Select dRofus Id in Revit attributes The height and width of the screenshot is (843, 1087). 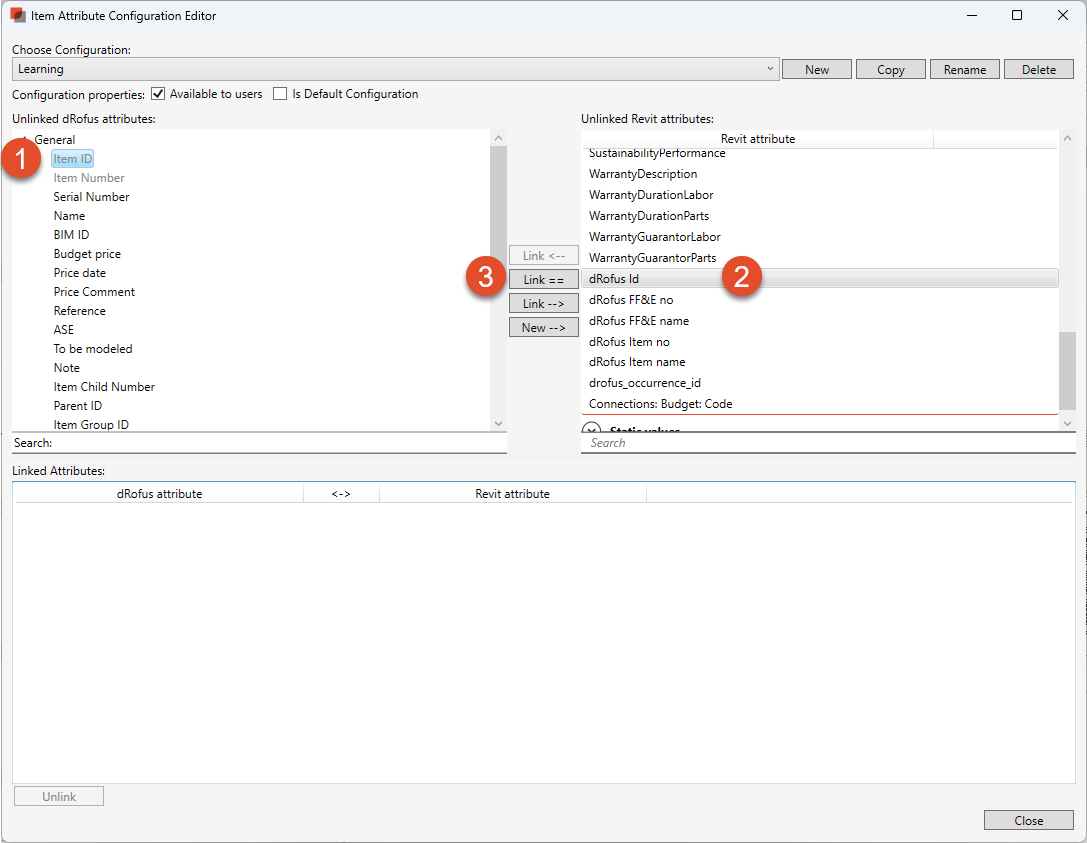(614, 279)
